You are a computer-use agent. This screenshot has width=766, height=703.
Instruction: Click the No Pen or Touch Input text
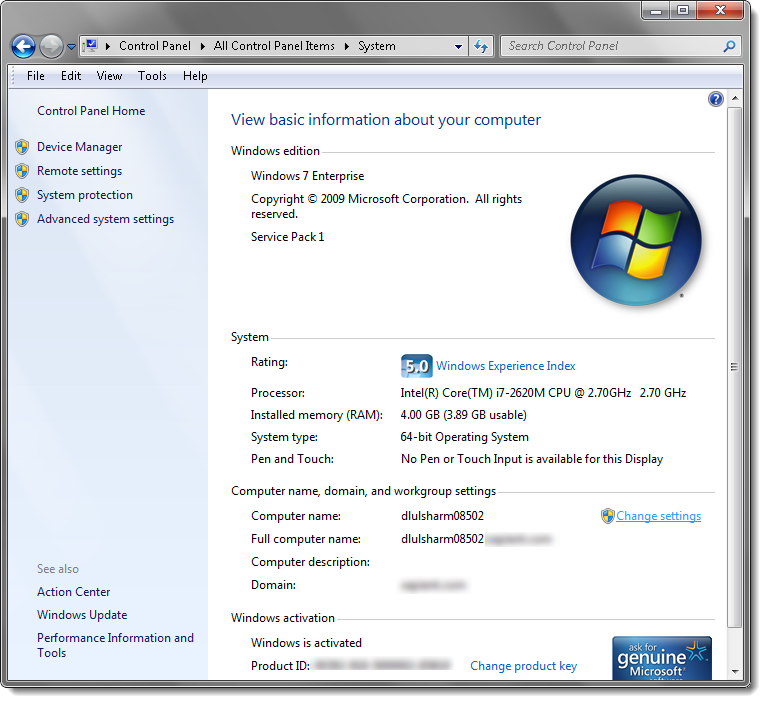click(x=532, y=459)
